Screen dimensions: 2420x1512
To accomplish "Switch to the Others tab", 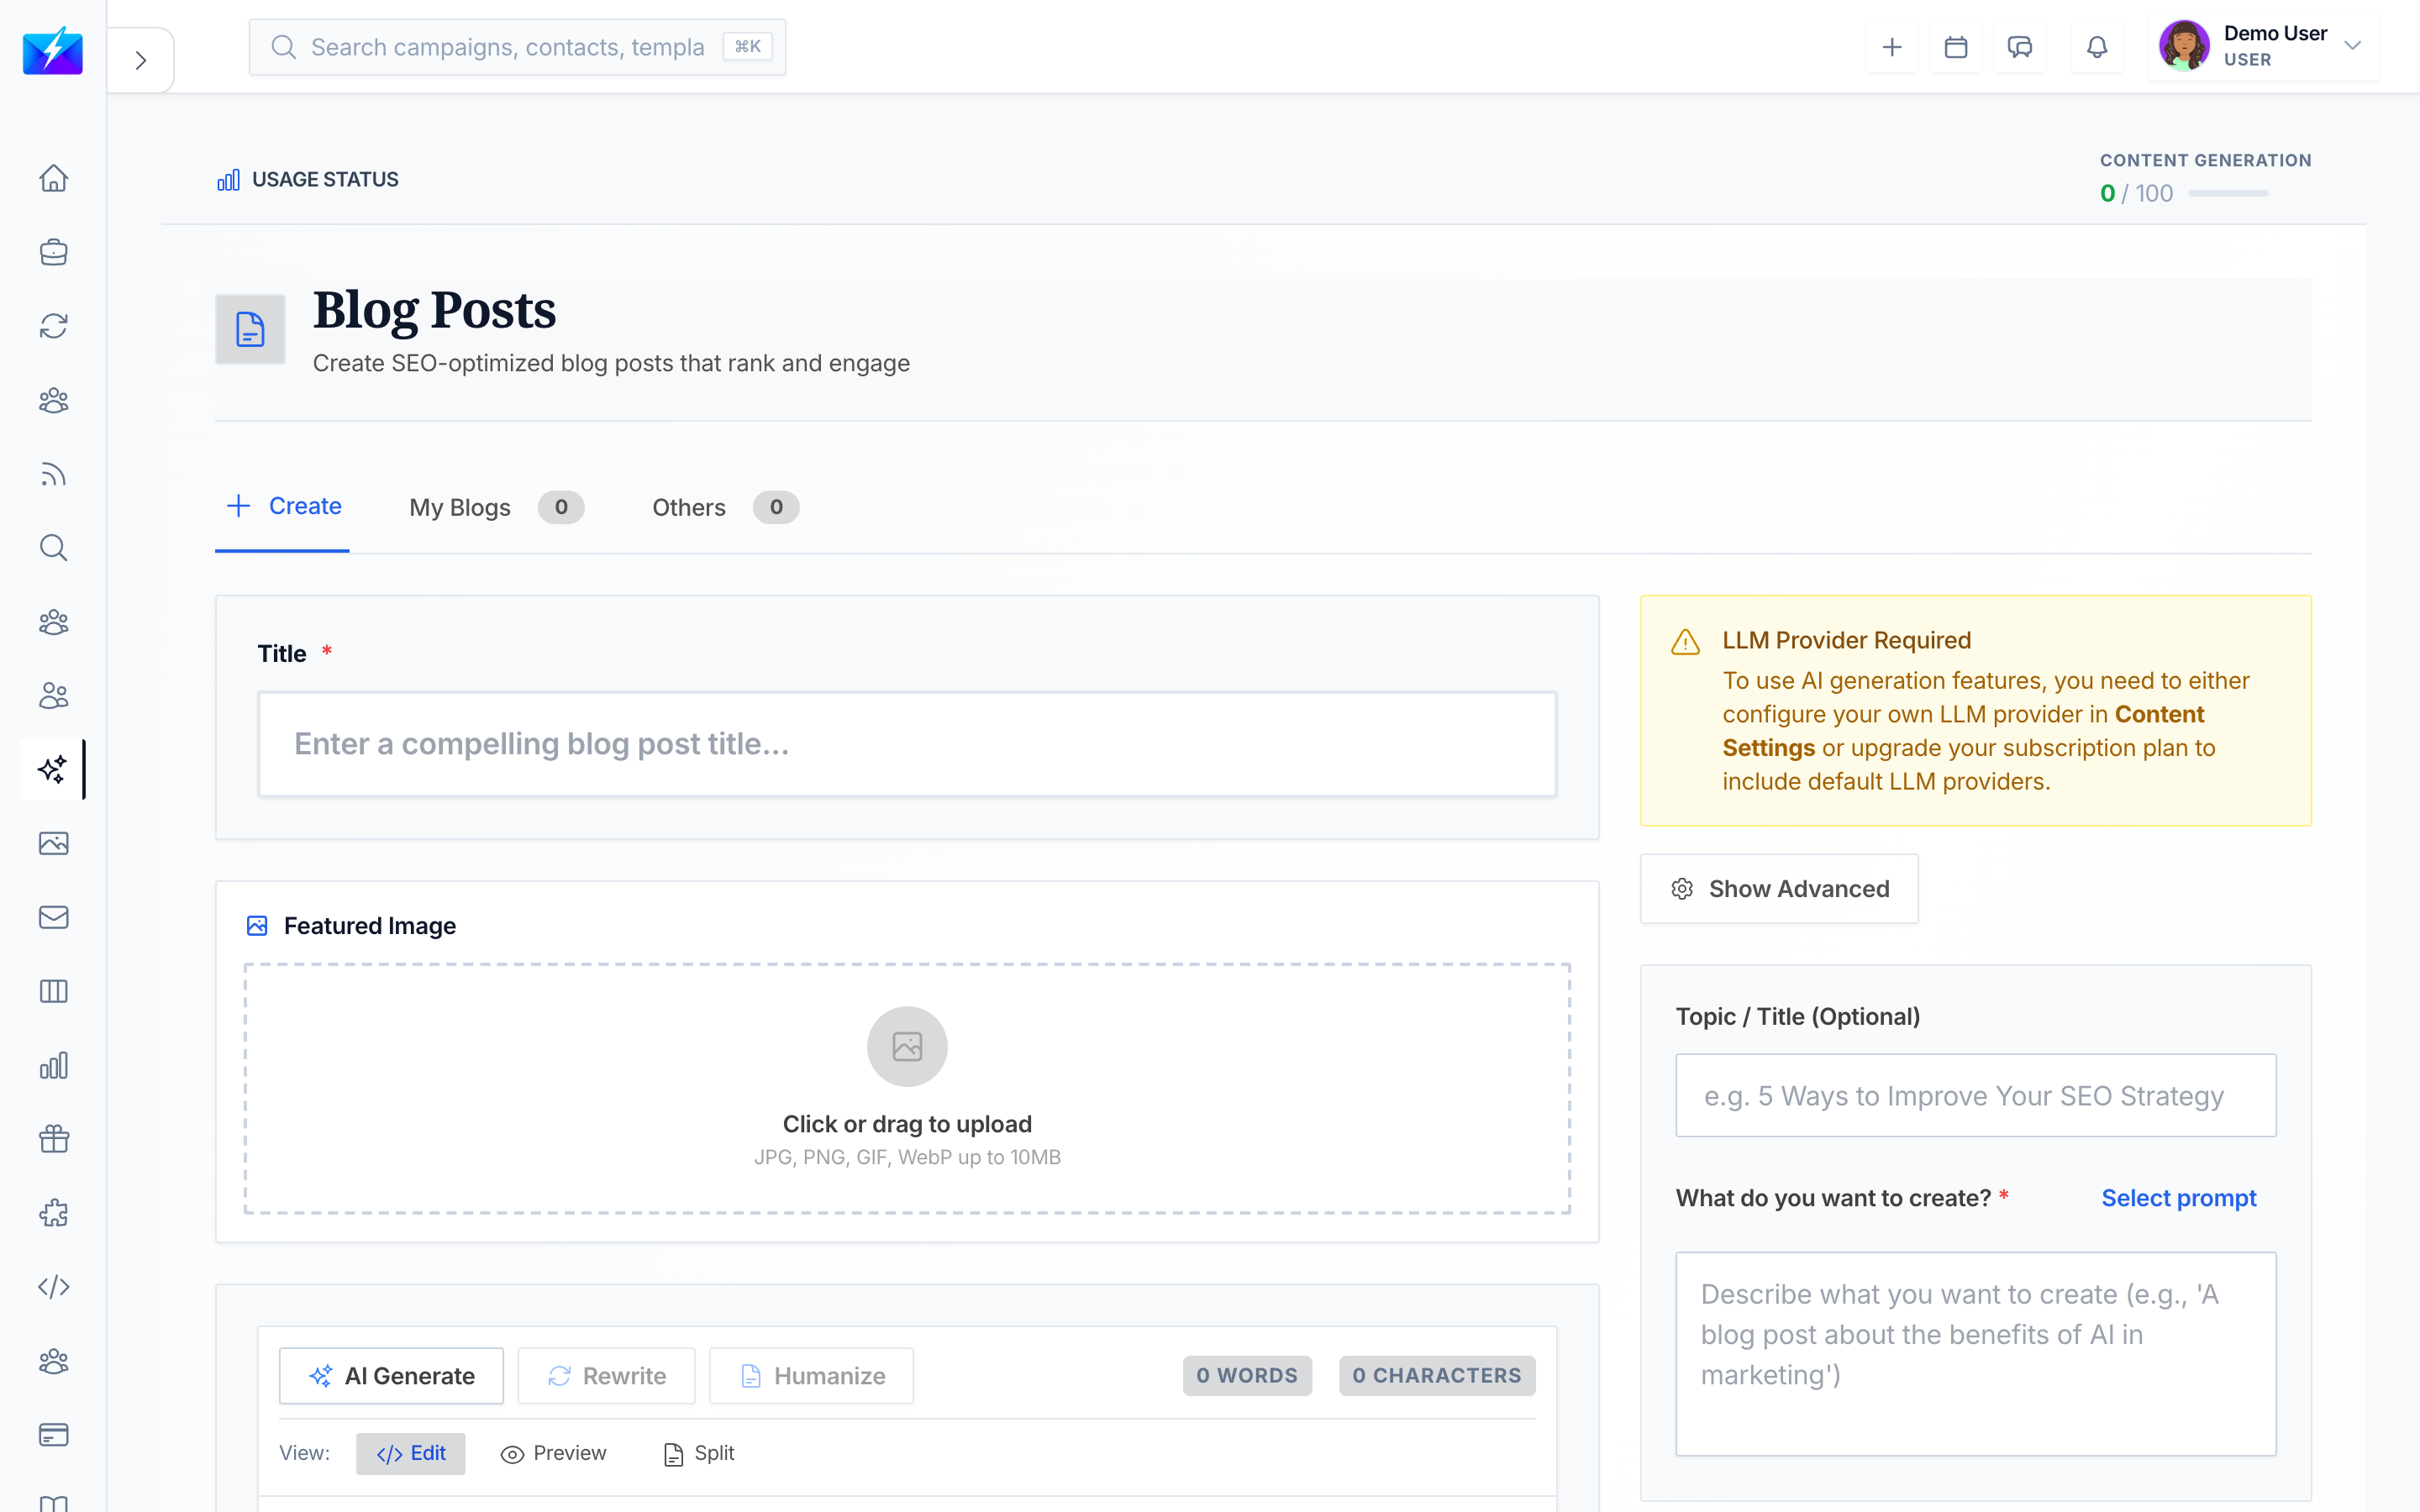I will 725,508.
